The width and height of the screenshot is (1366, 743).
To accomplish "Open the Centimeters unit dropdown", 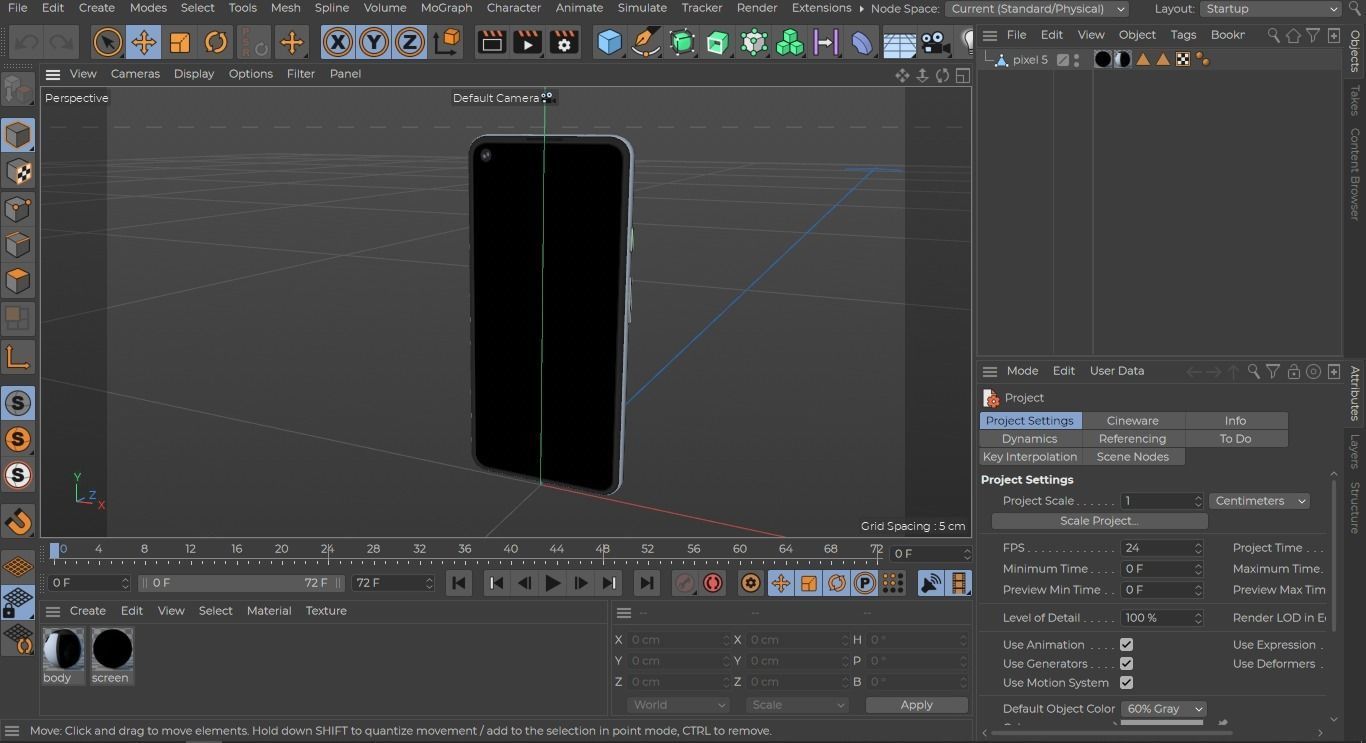I will pyautogui.click(x=1259, y=501).
